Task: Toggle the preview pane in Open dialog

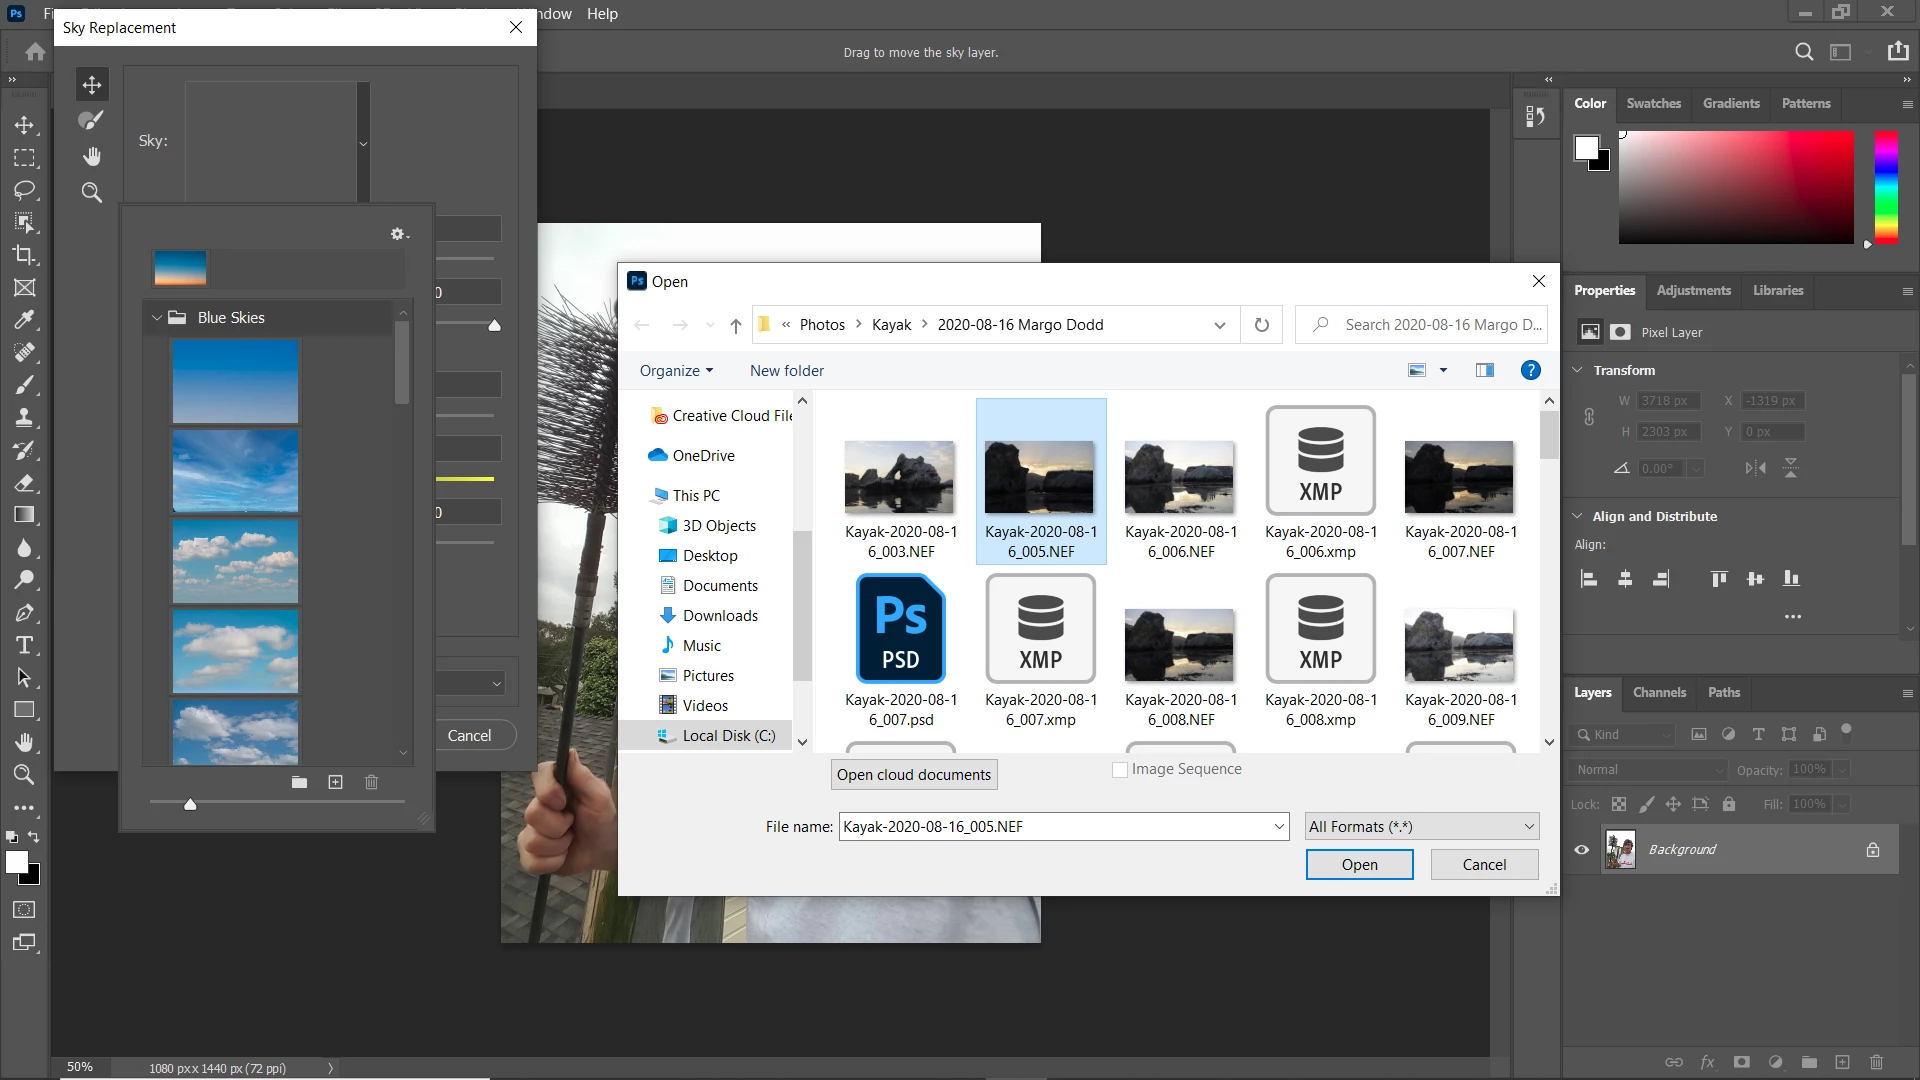Action: click(x=1484, y=371)
